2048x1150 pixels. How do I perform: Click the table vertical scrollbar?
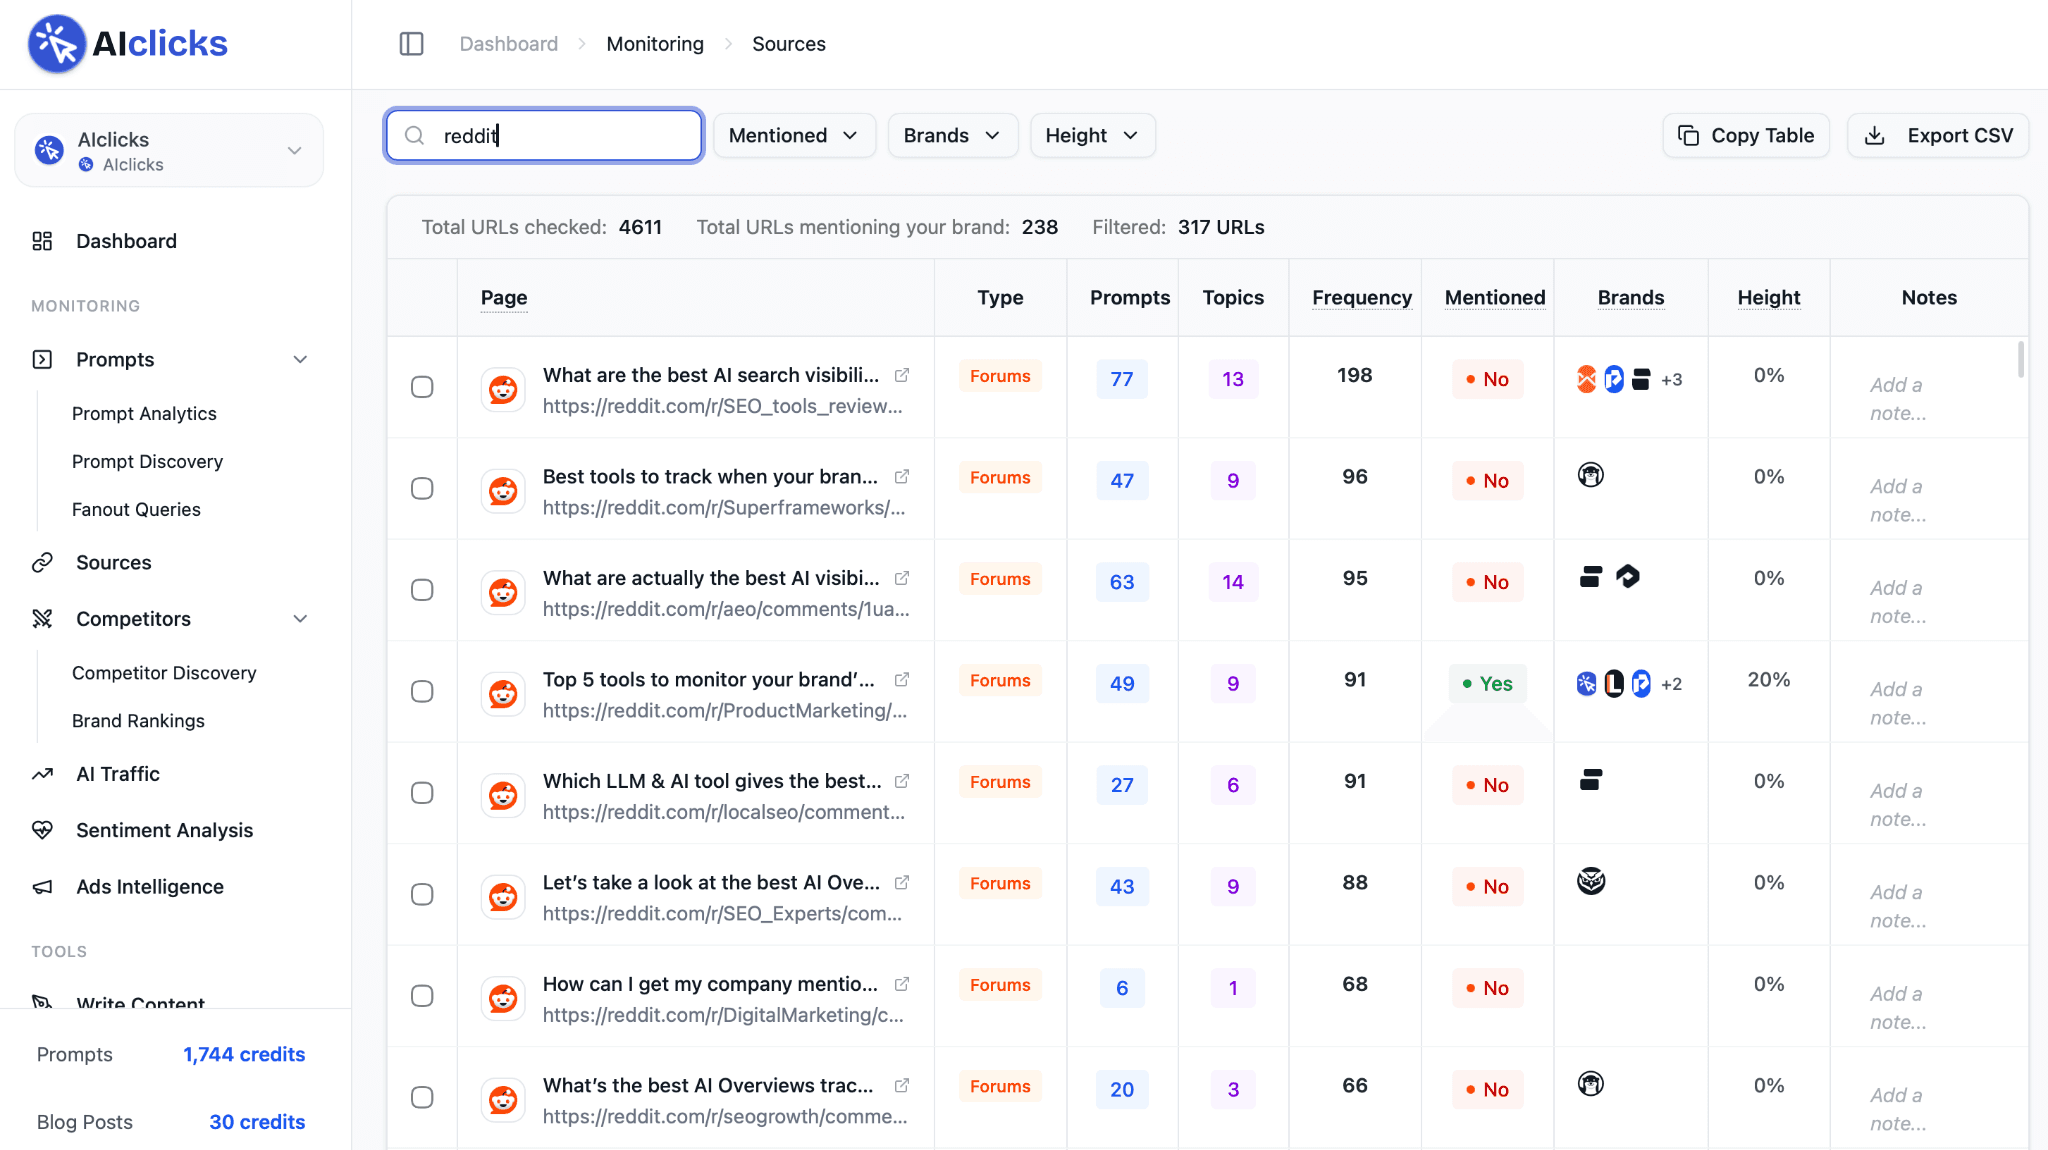coord(2020,360)
